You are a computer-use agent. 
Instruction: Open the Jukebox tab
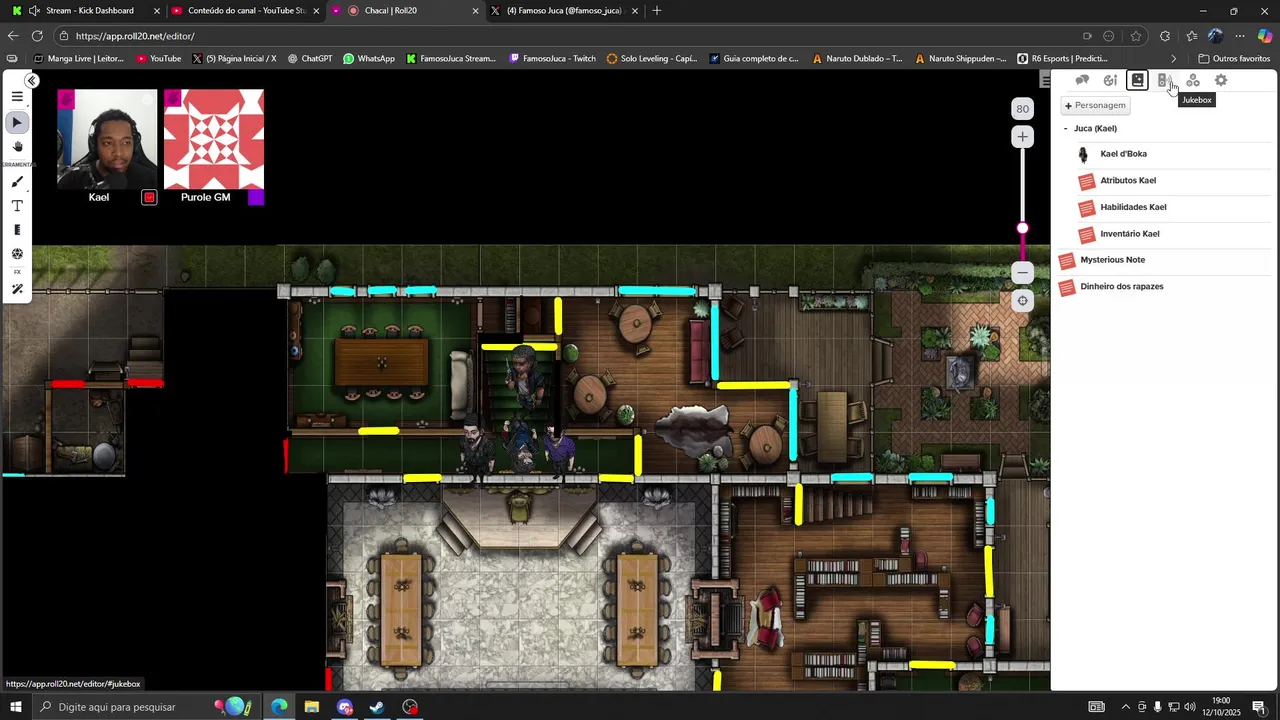pos(1165,80)
